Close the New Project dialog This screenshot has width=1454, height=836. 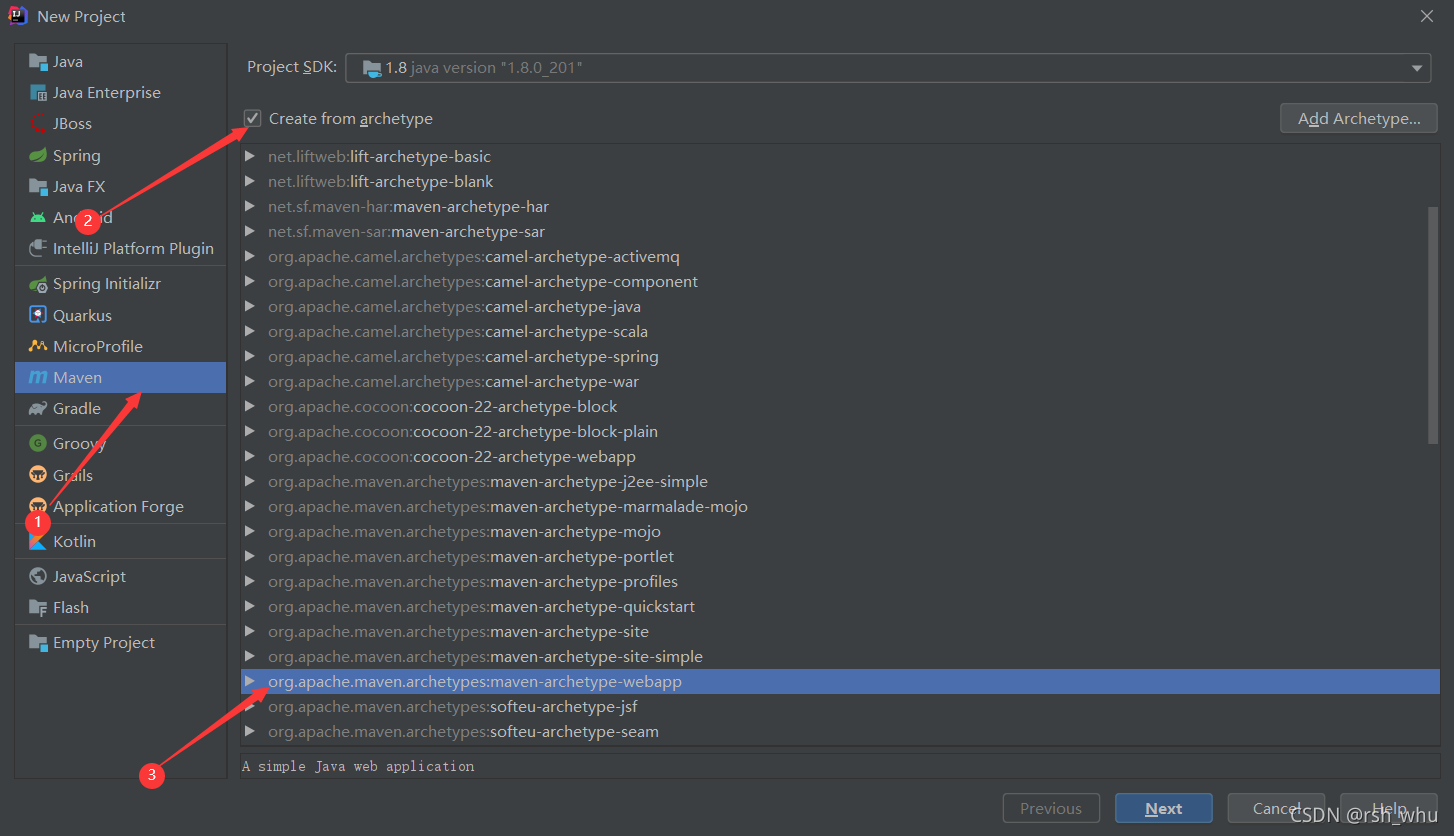(1427, 16)
